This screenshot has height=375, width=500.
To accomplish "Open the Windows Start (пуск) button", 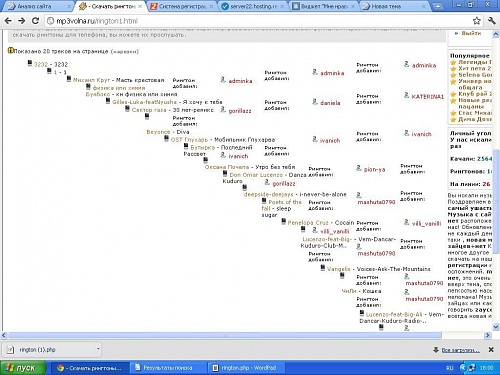I will [x=23, y=368].
